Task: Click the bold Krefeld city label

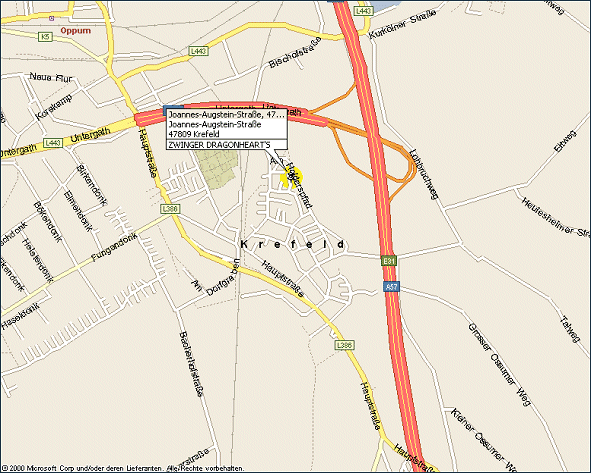Action: [293, 244]
